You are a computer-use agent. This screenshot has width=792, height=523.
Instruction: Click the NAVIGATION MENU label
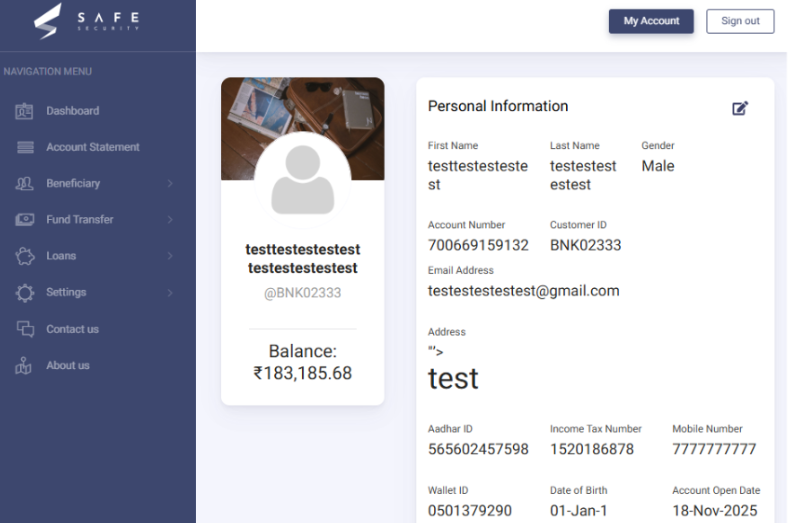[47, 72]
